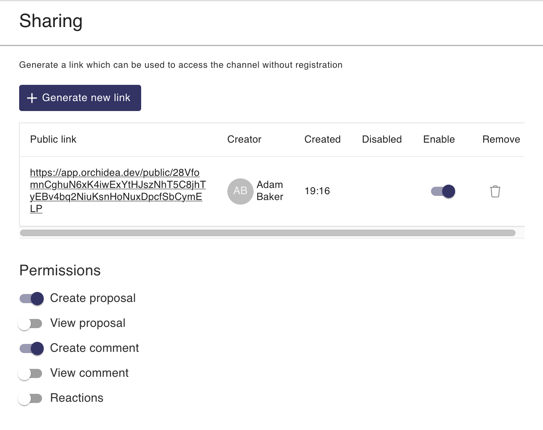The height and width of the screenshot is (430, 543).
Task: Click the Created column header
Action: tap(322, 139)
